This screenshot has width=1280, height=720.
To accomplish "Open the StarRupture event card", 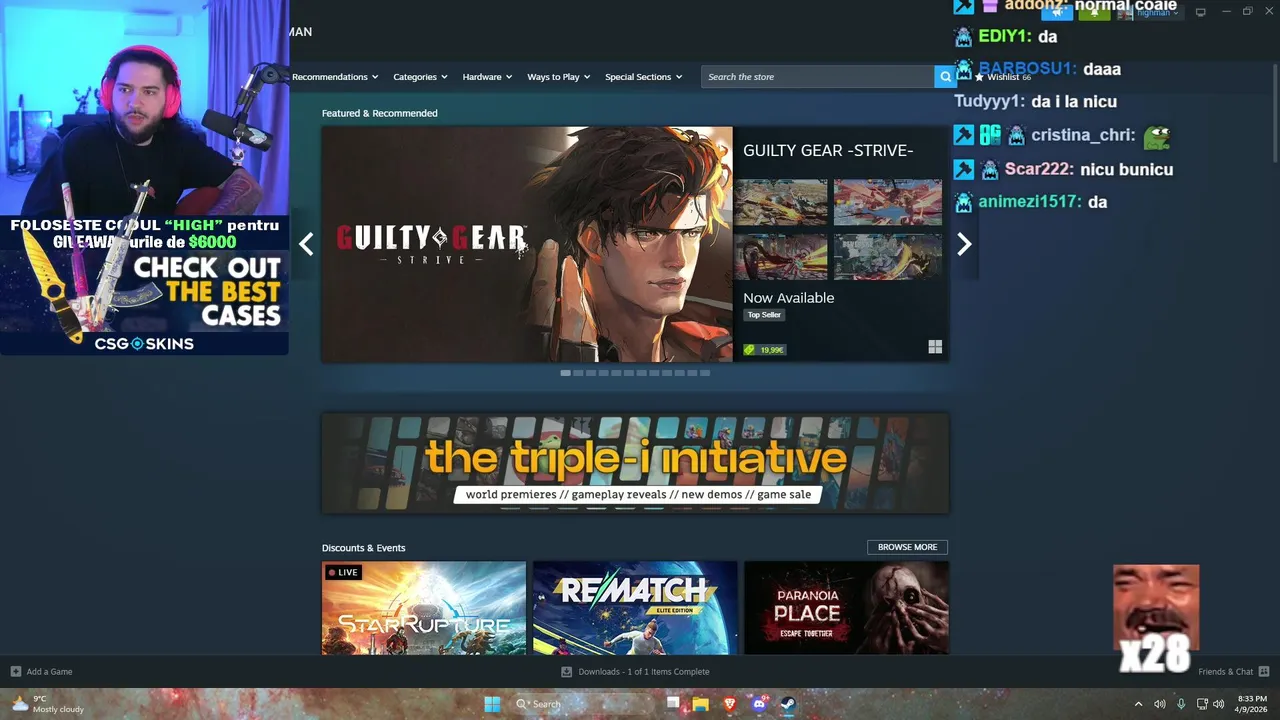I will point(424,608).
